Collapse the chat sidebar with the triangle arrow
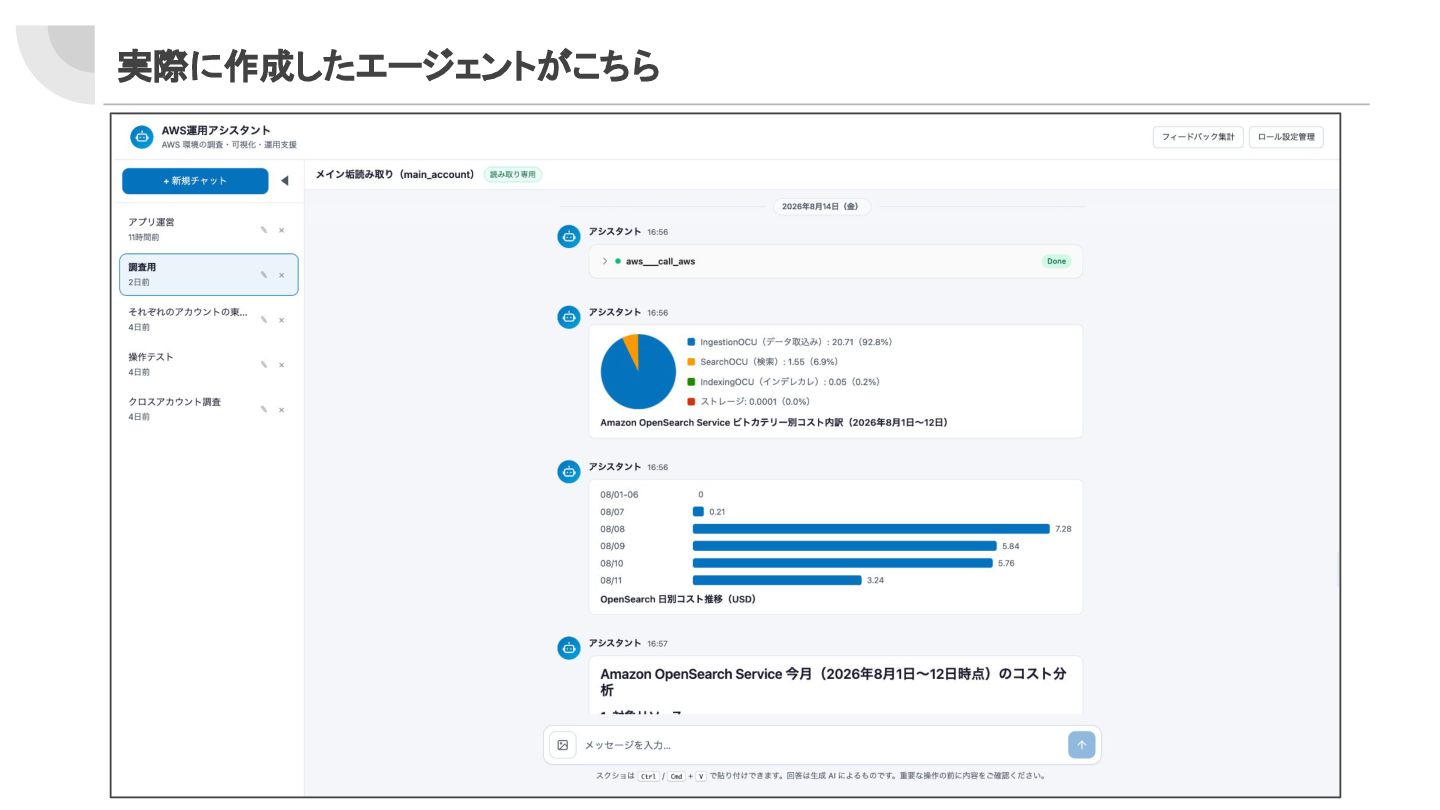This screenshot has height=810, width=1440. (x=284, y=181)
